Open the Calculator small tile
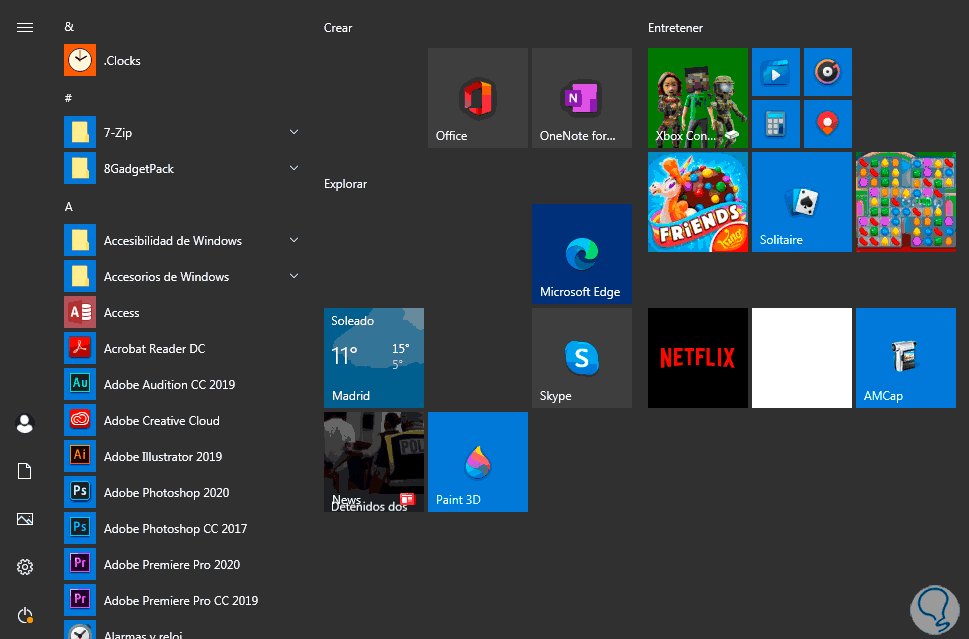The height and width of the screenshot is (639, 969). [776, 124]
